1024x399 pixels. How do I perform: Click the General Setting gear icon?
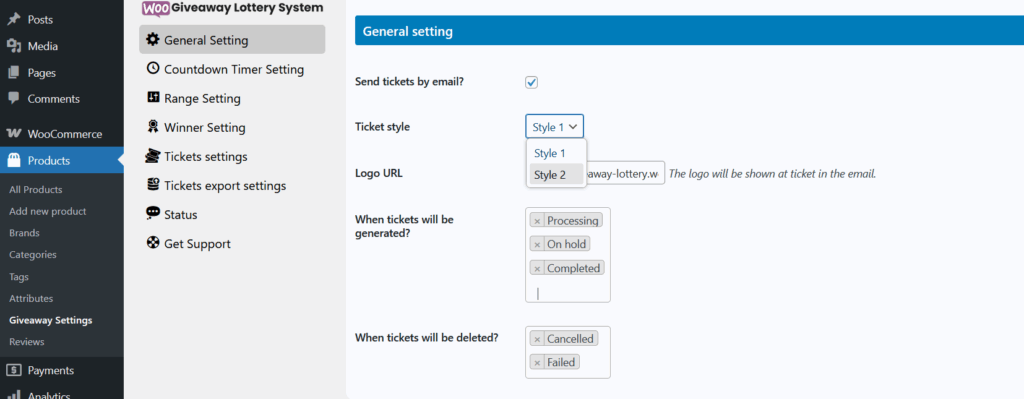coord(153,39)
